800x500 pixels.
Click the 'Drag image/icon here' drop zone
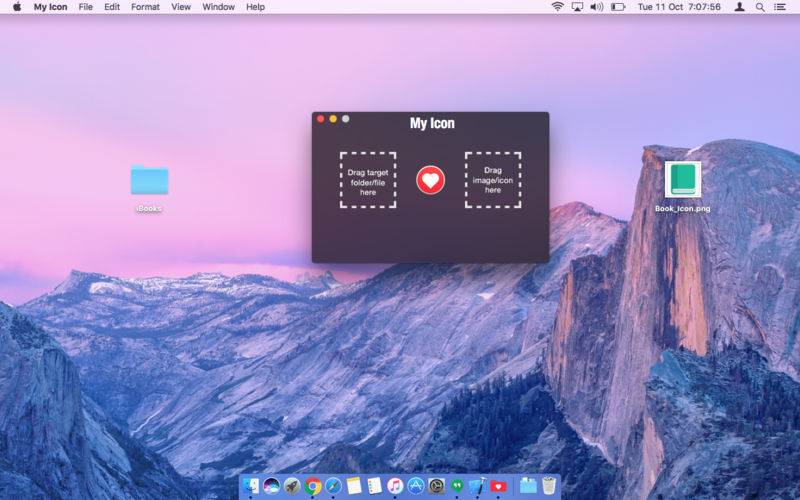click(x=493, y=180)
